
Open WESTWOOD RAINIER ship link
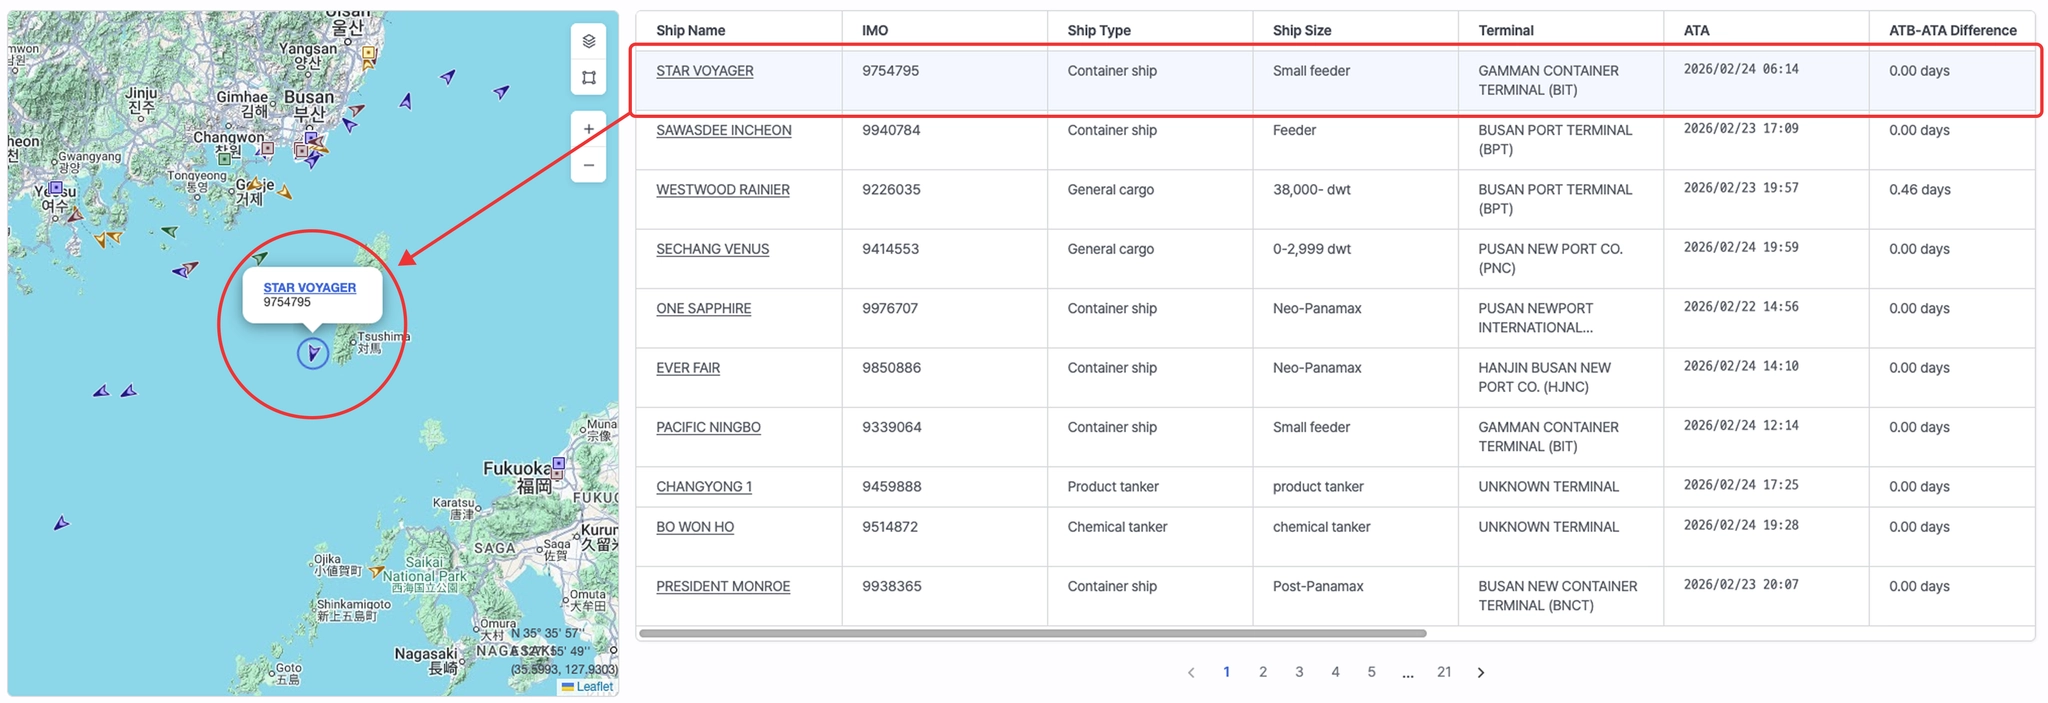[723, 190]
